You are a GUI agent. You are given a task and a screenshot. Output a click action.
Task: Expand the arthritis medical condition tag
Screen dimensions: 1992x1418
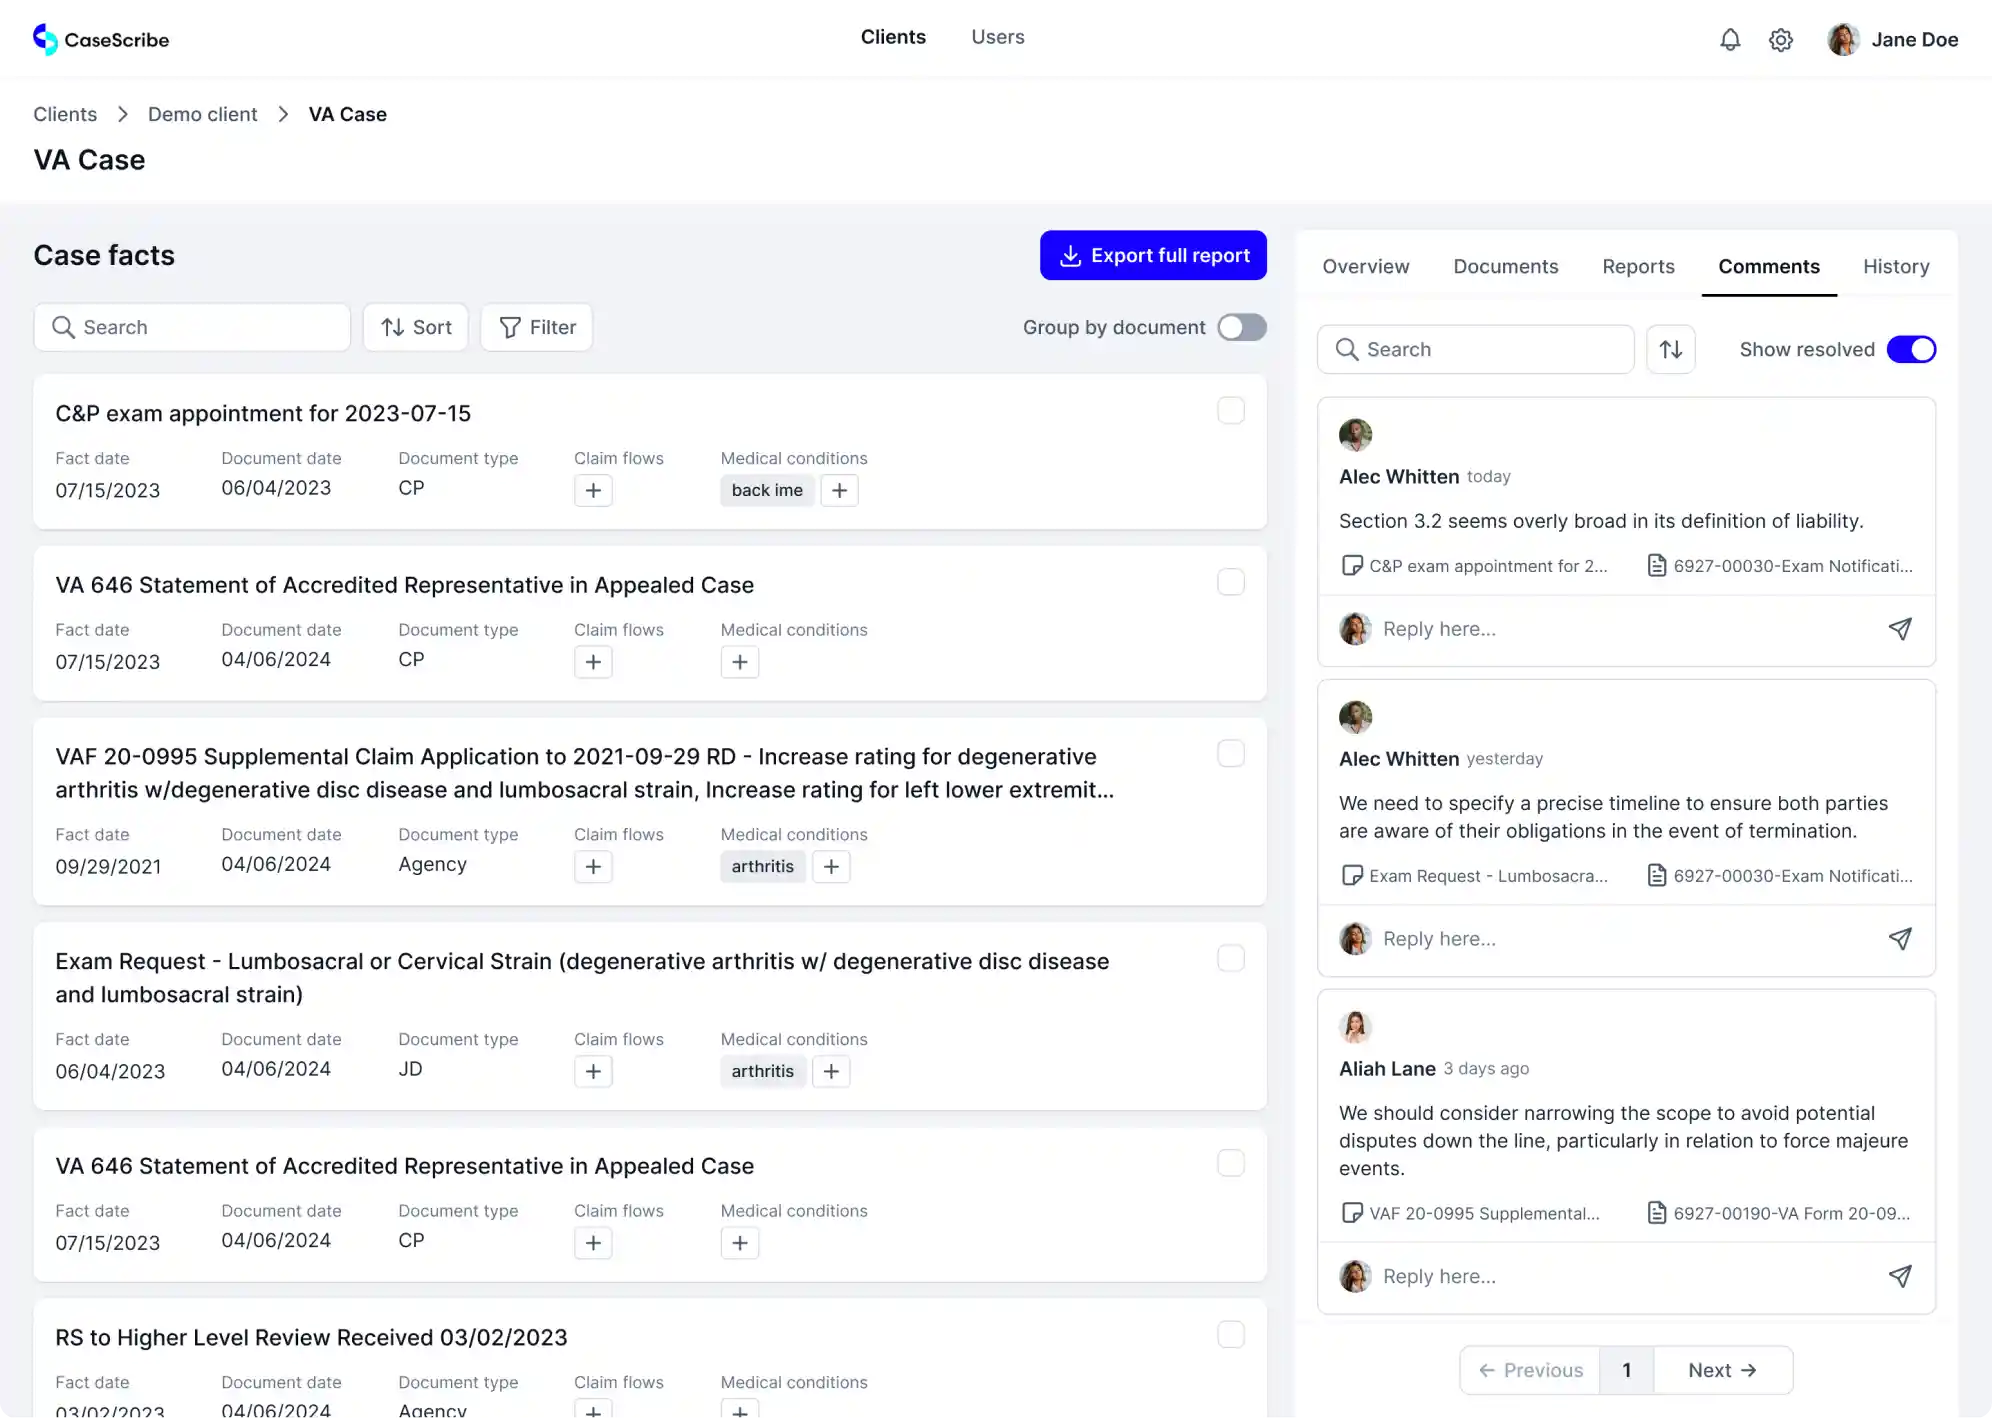tap(762, 866)
